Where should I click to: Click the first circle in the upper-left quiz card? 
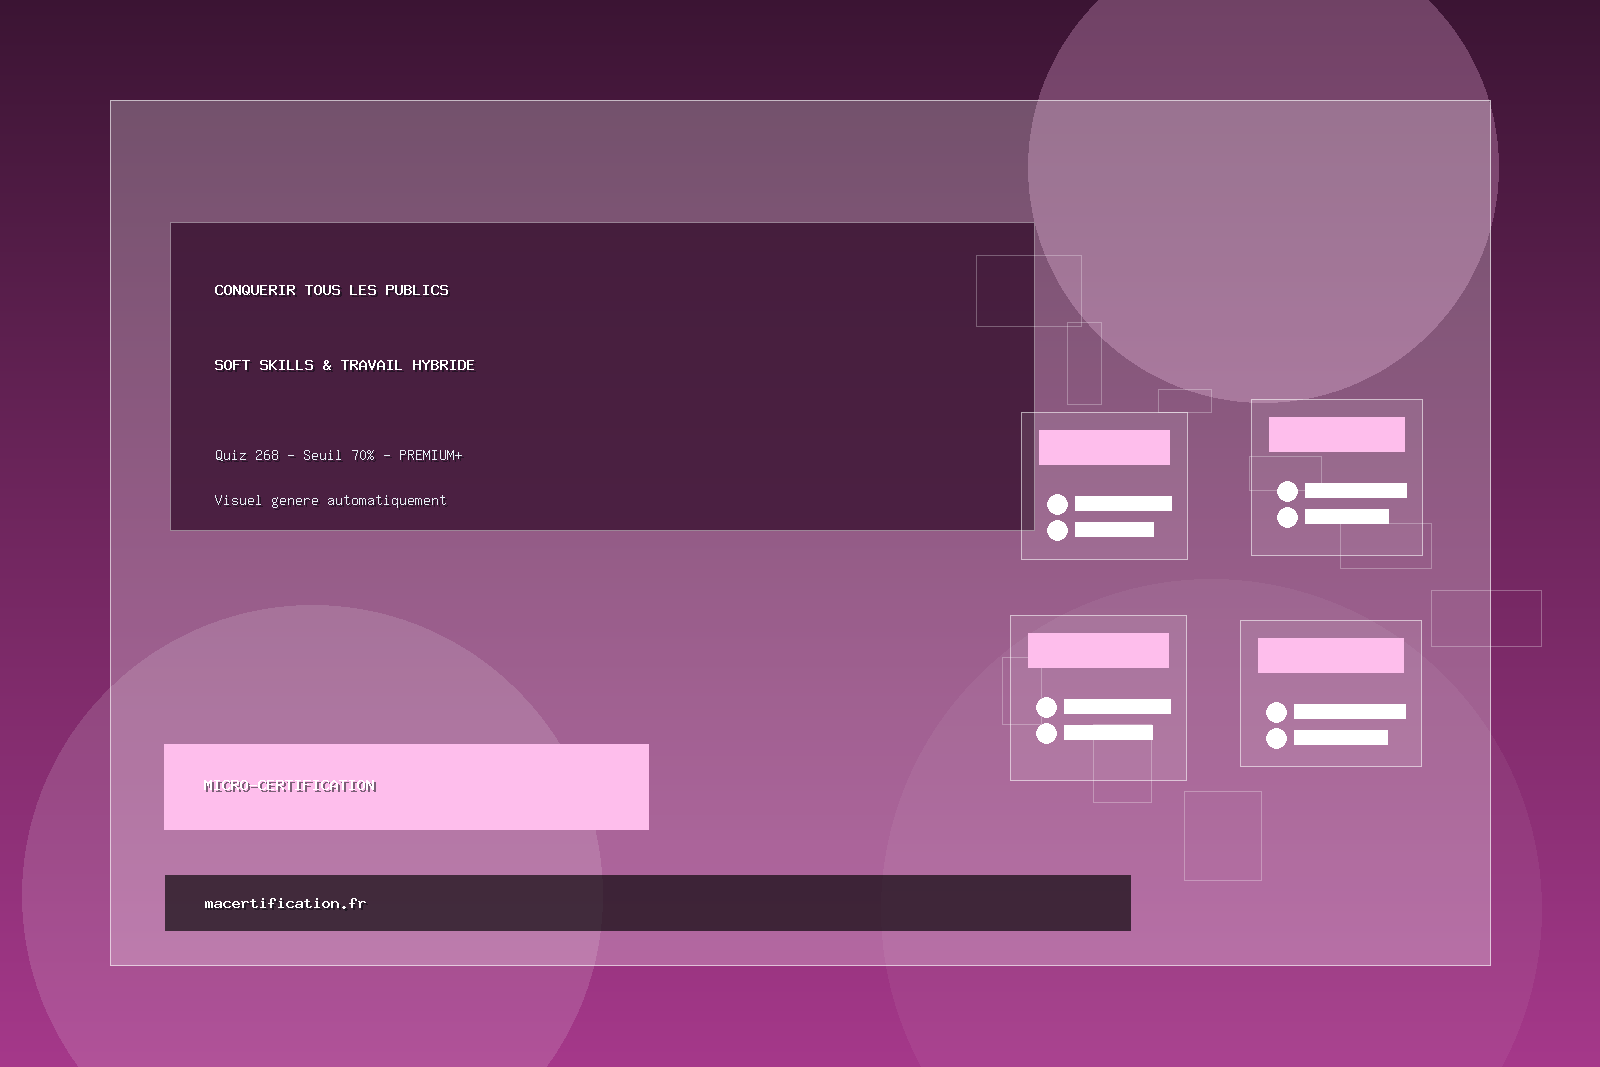point(1057,504)
